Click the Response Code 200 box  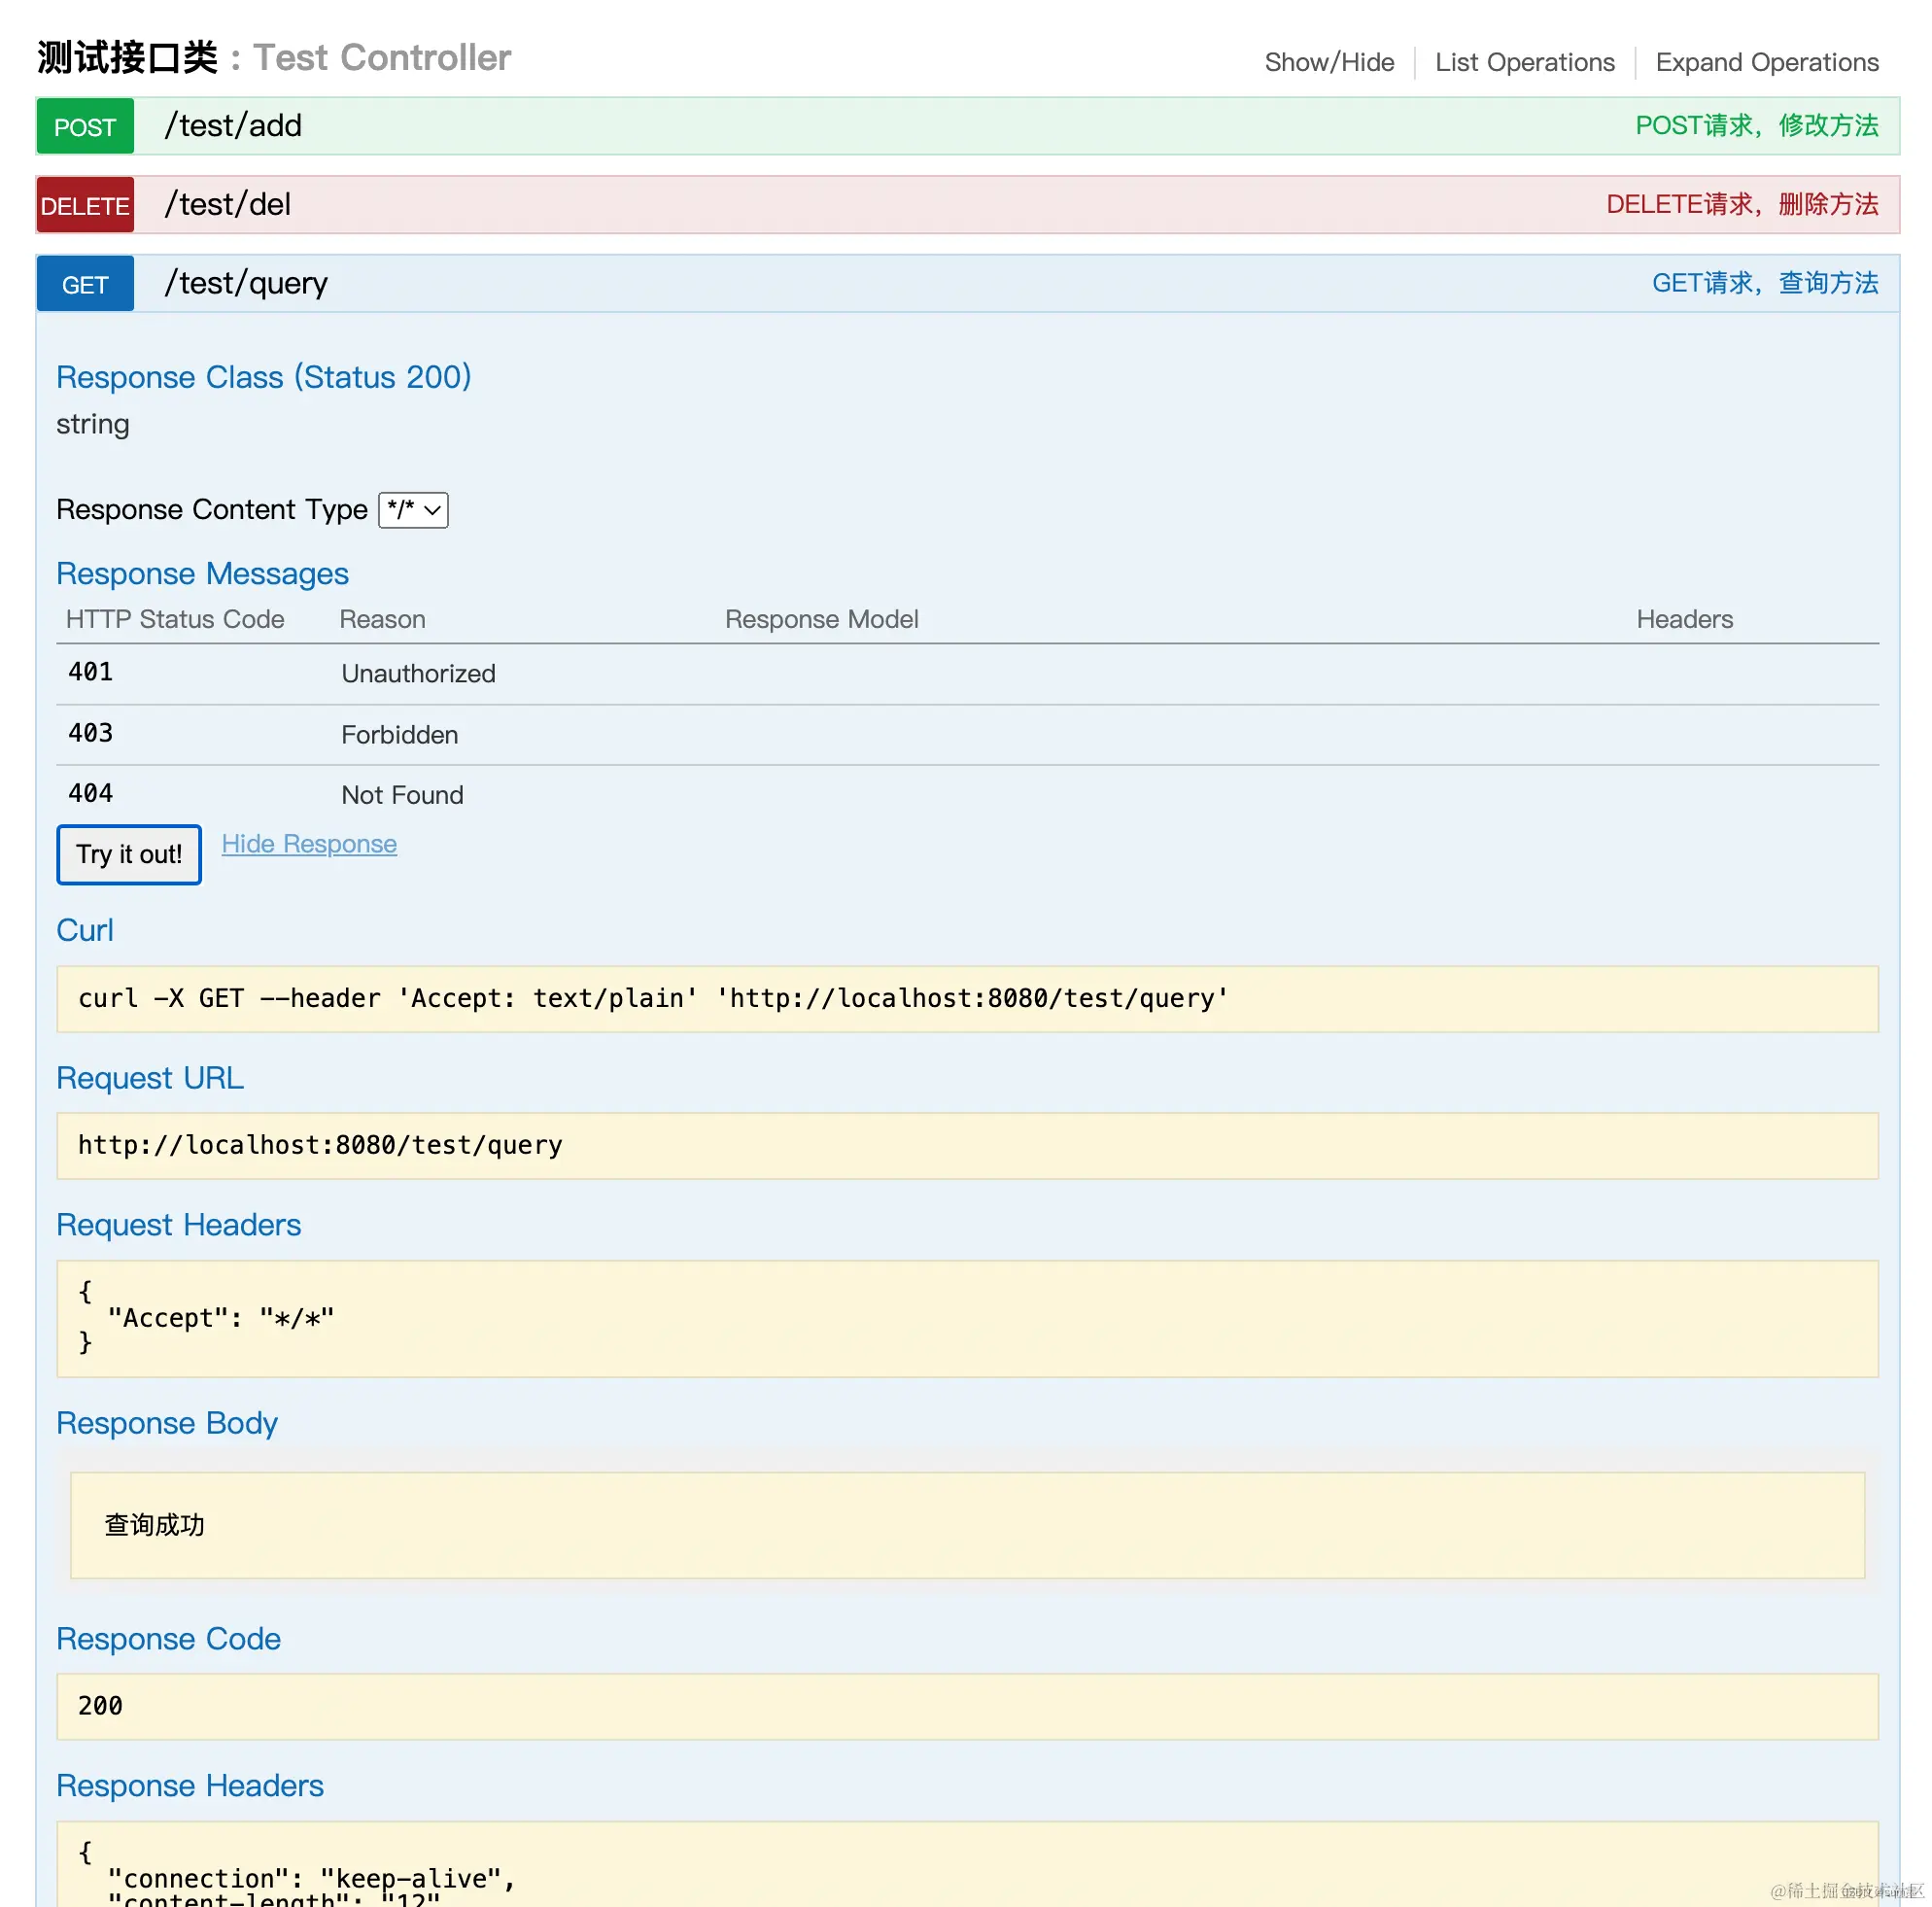(x=967, y=1706)
